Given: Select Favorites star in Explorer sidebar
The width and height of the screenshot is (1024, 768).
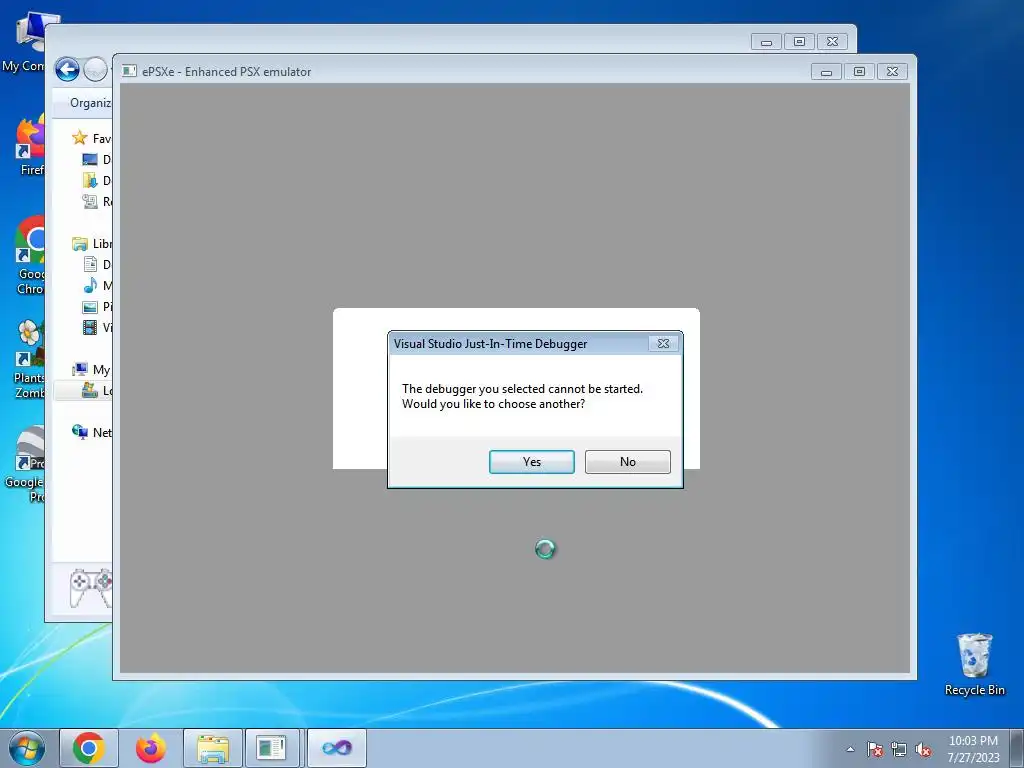Looking at the screenshot, I should (x=80, y=138).
